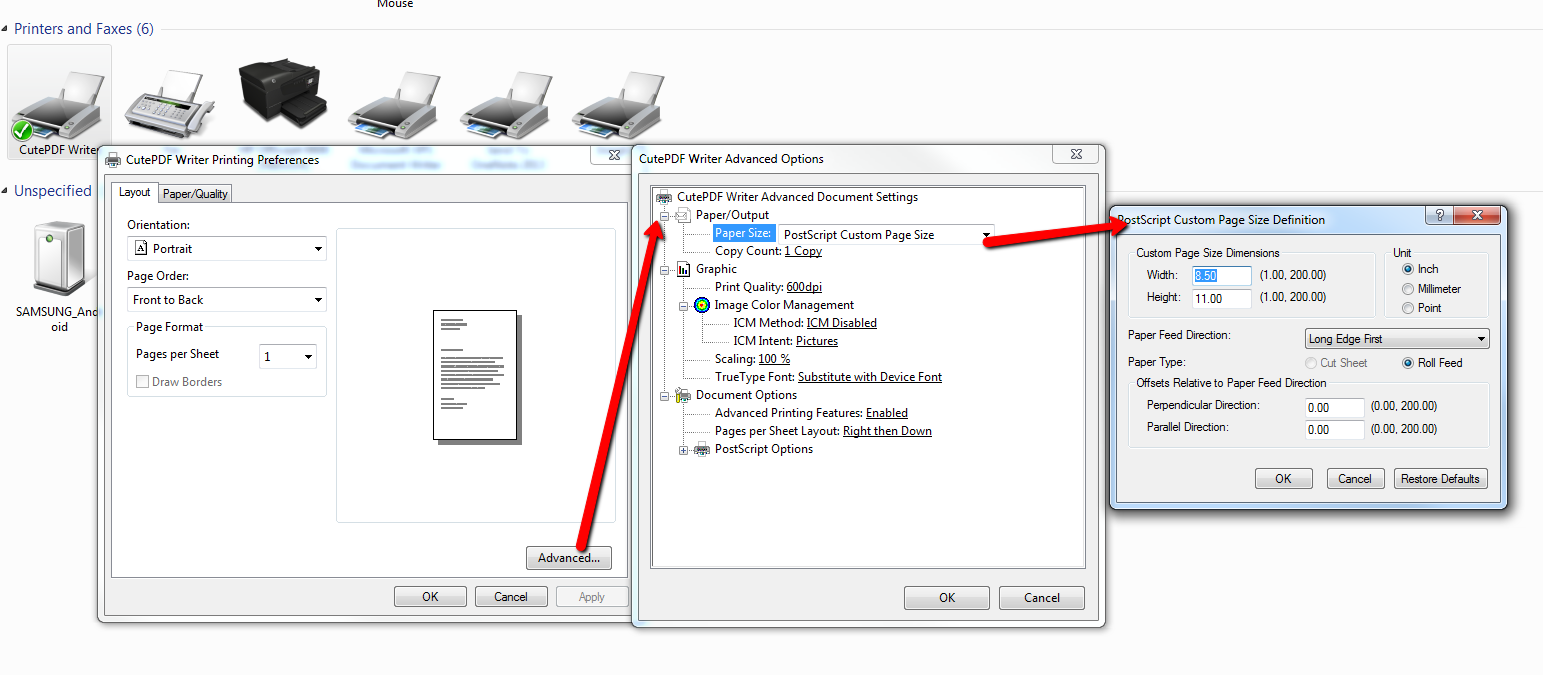
Task: Collapse the Graphic tree node
Action: point(665,270)
